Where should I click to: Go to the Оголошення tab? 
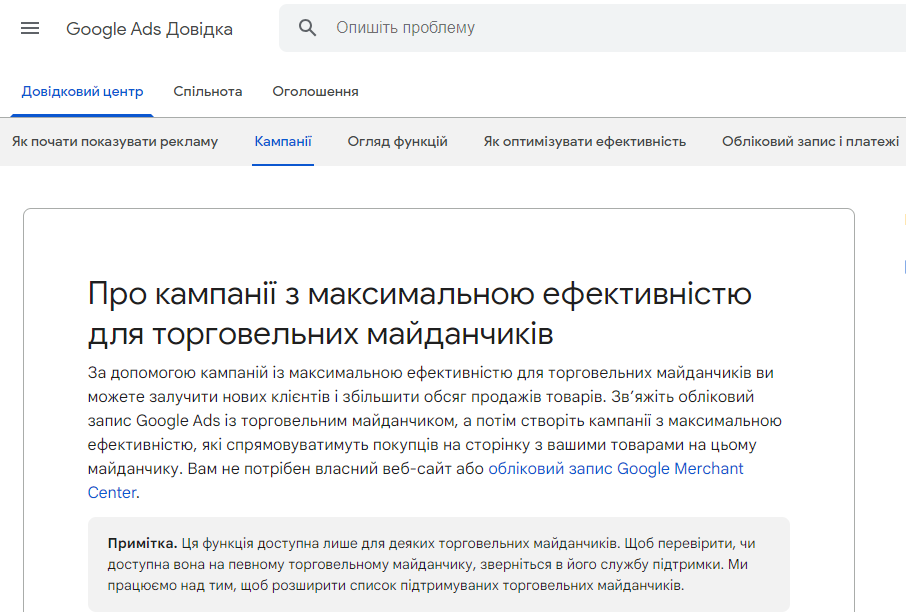pos(315,91)
